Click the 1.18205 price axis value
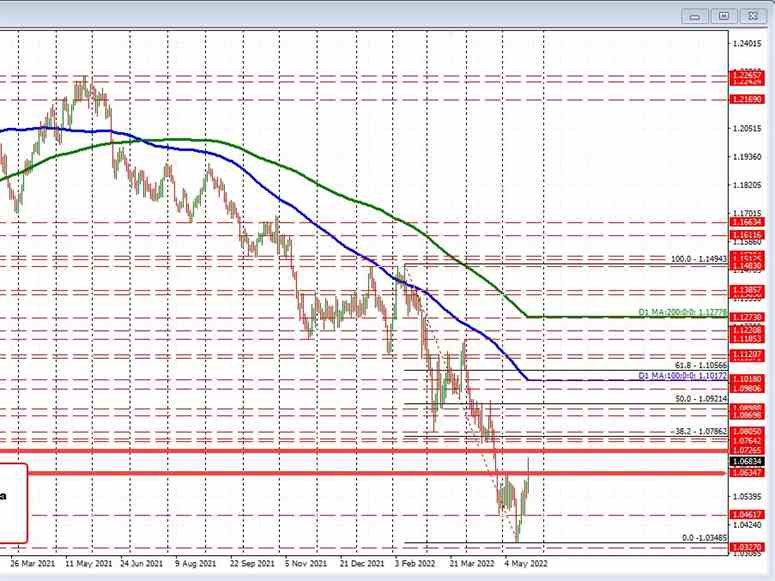Viewport: 775px width, 581px height. tap(747, 185)
